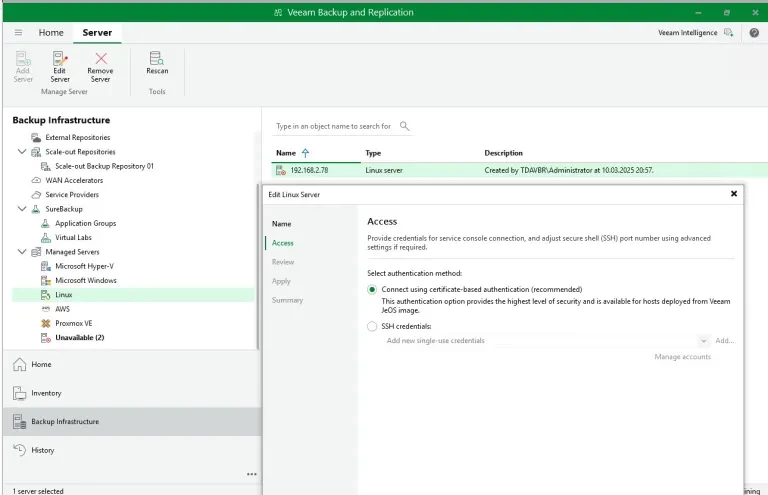
Task: Click the 'Linux server' type cell
Action: point(384,170)
